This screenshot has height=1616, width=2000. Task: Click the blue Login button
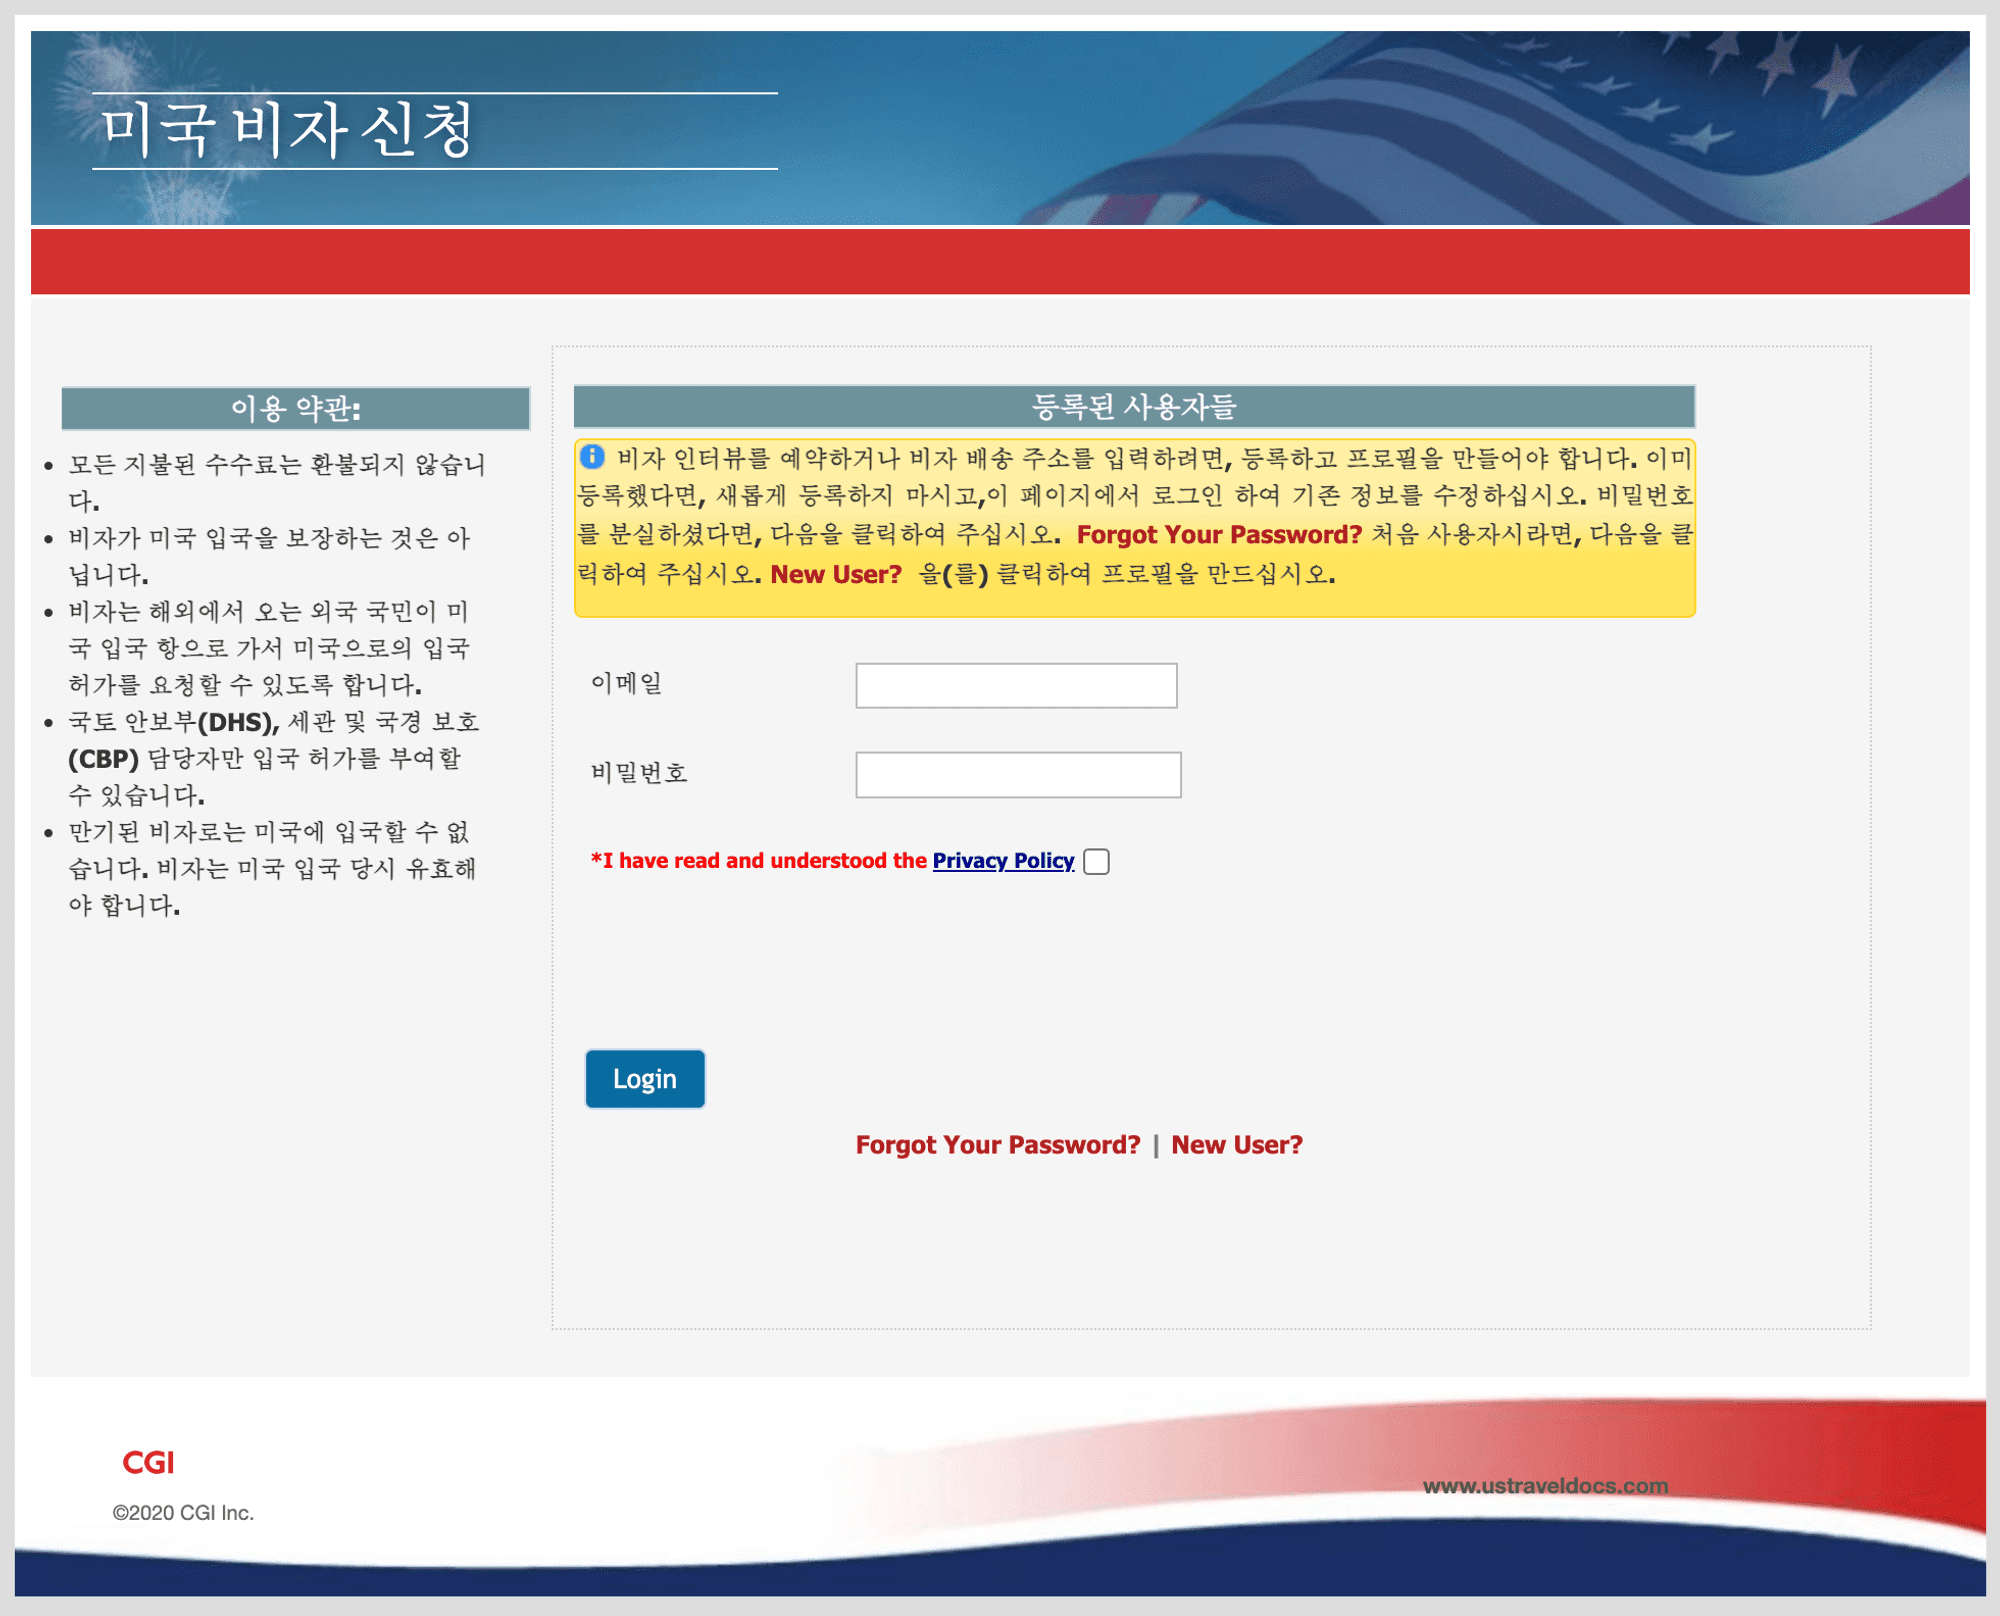coord(645,1079)
